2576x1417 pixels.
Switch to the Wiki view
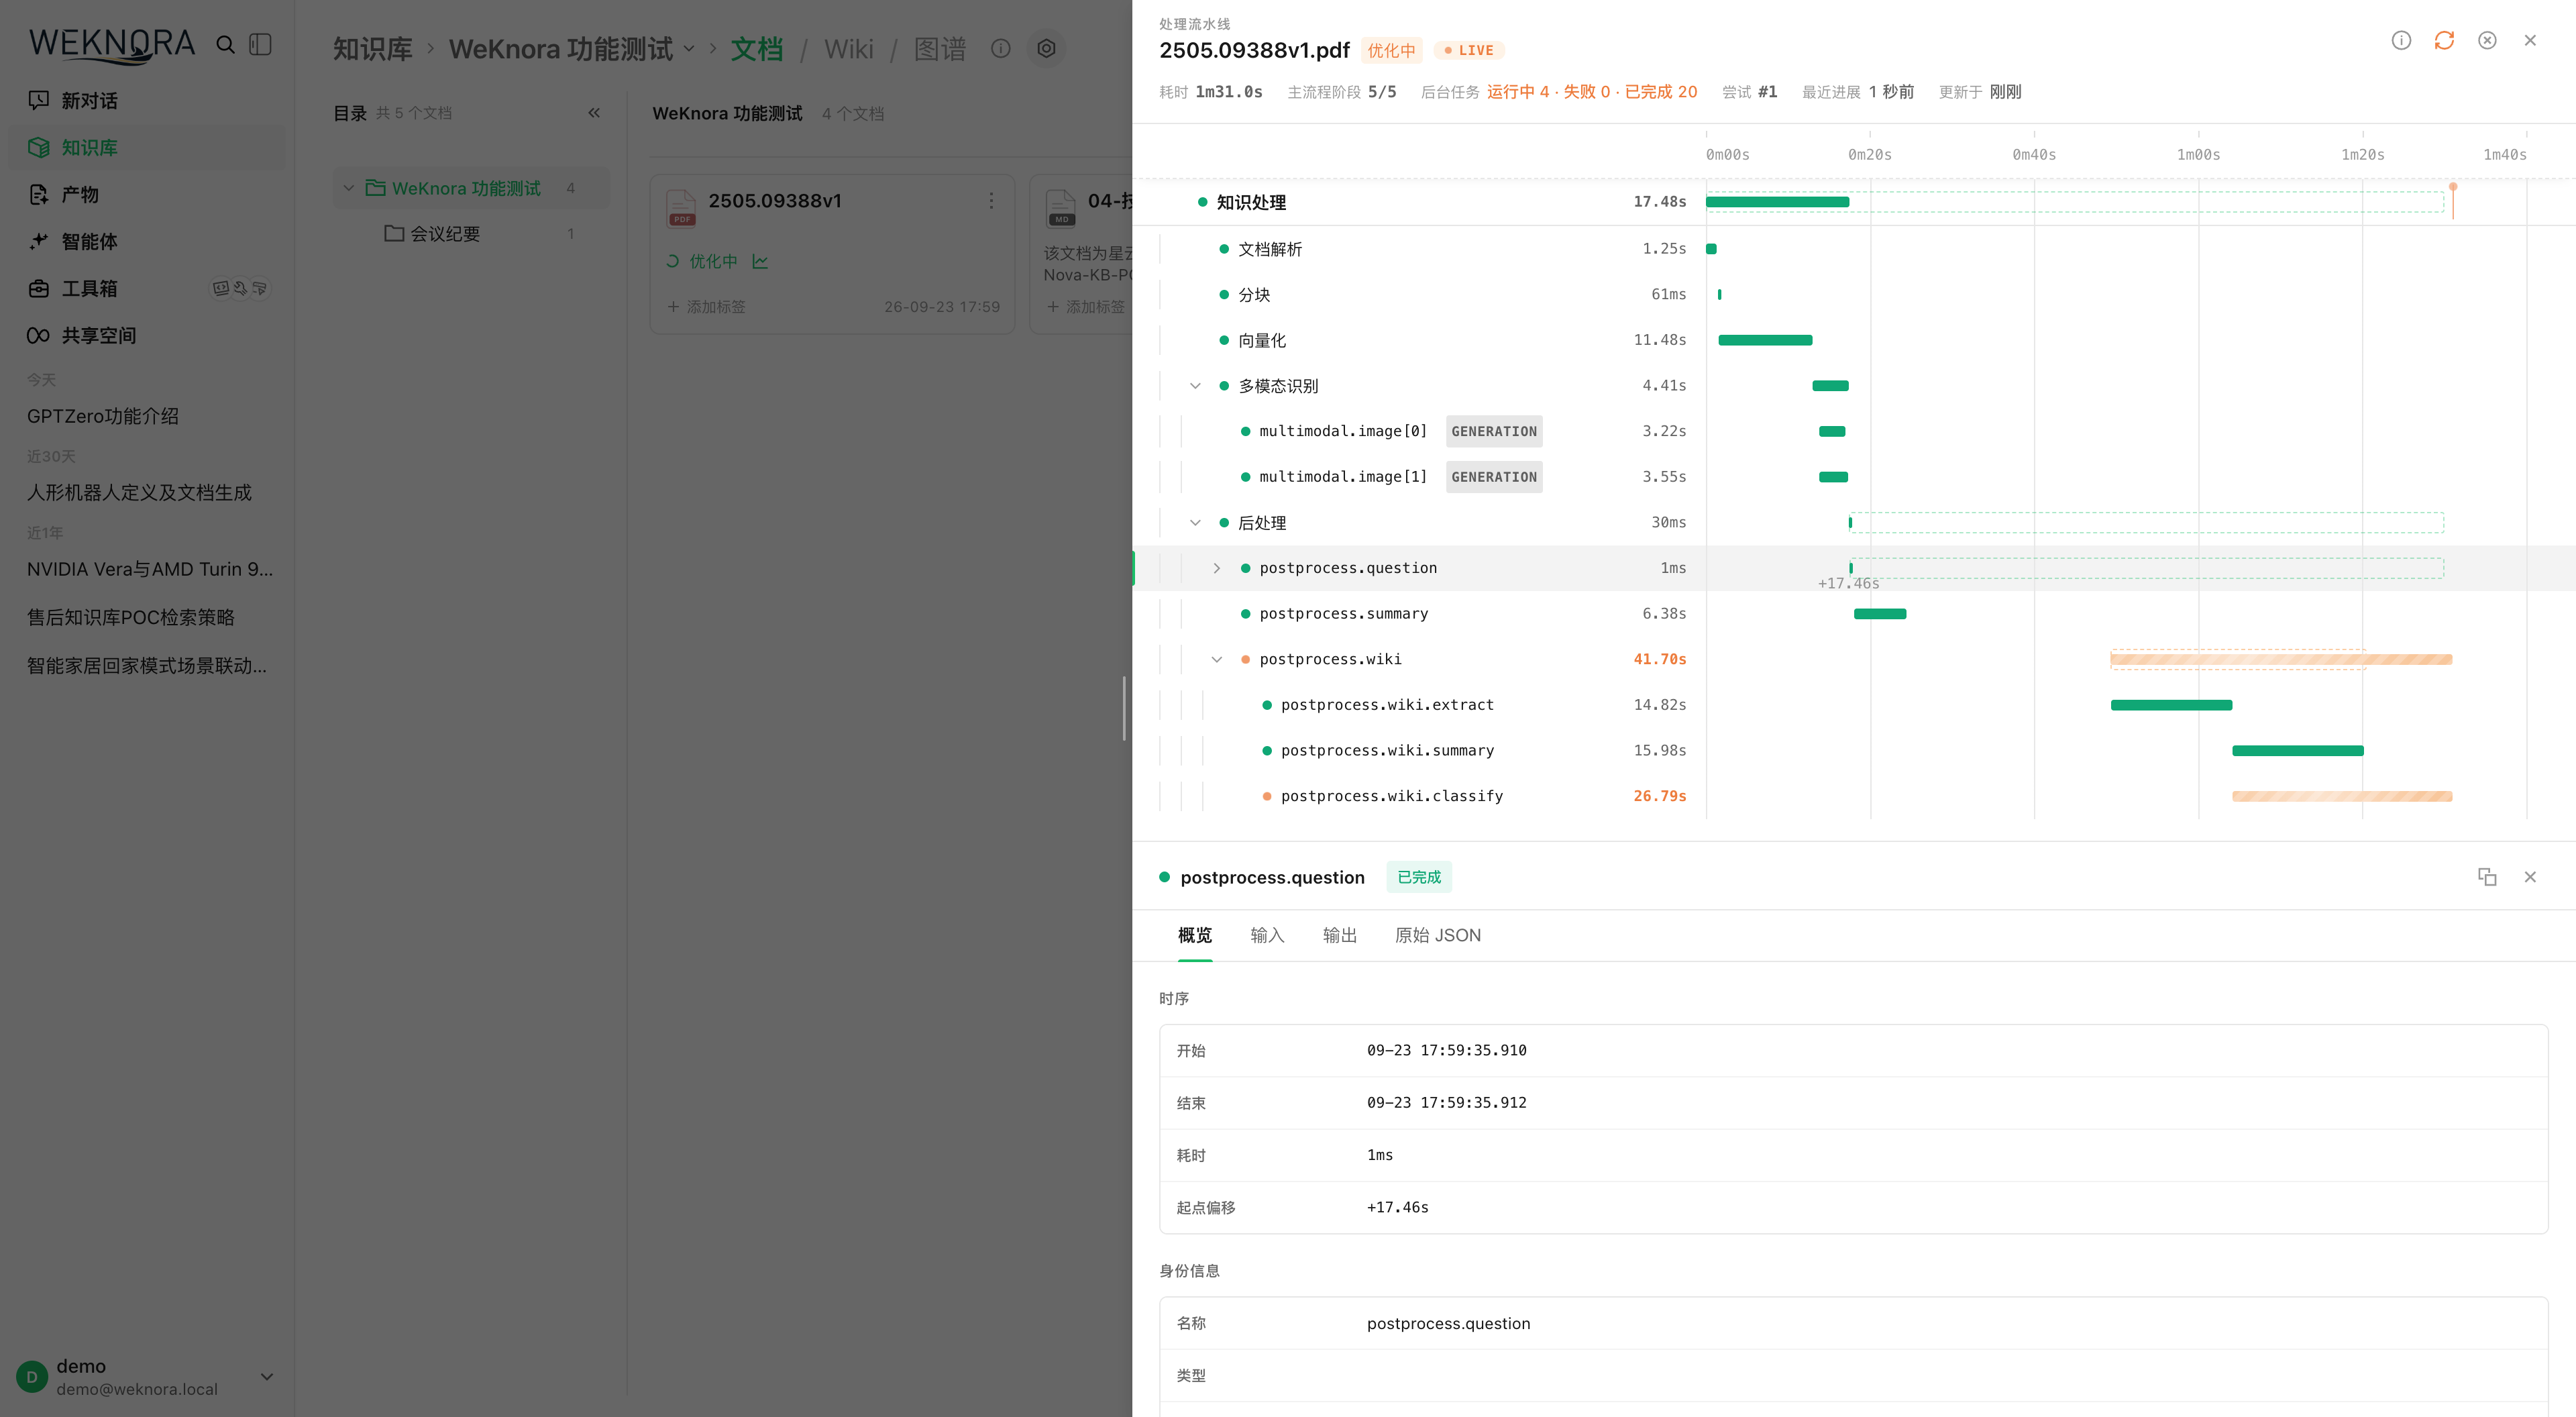849,48
